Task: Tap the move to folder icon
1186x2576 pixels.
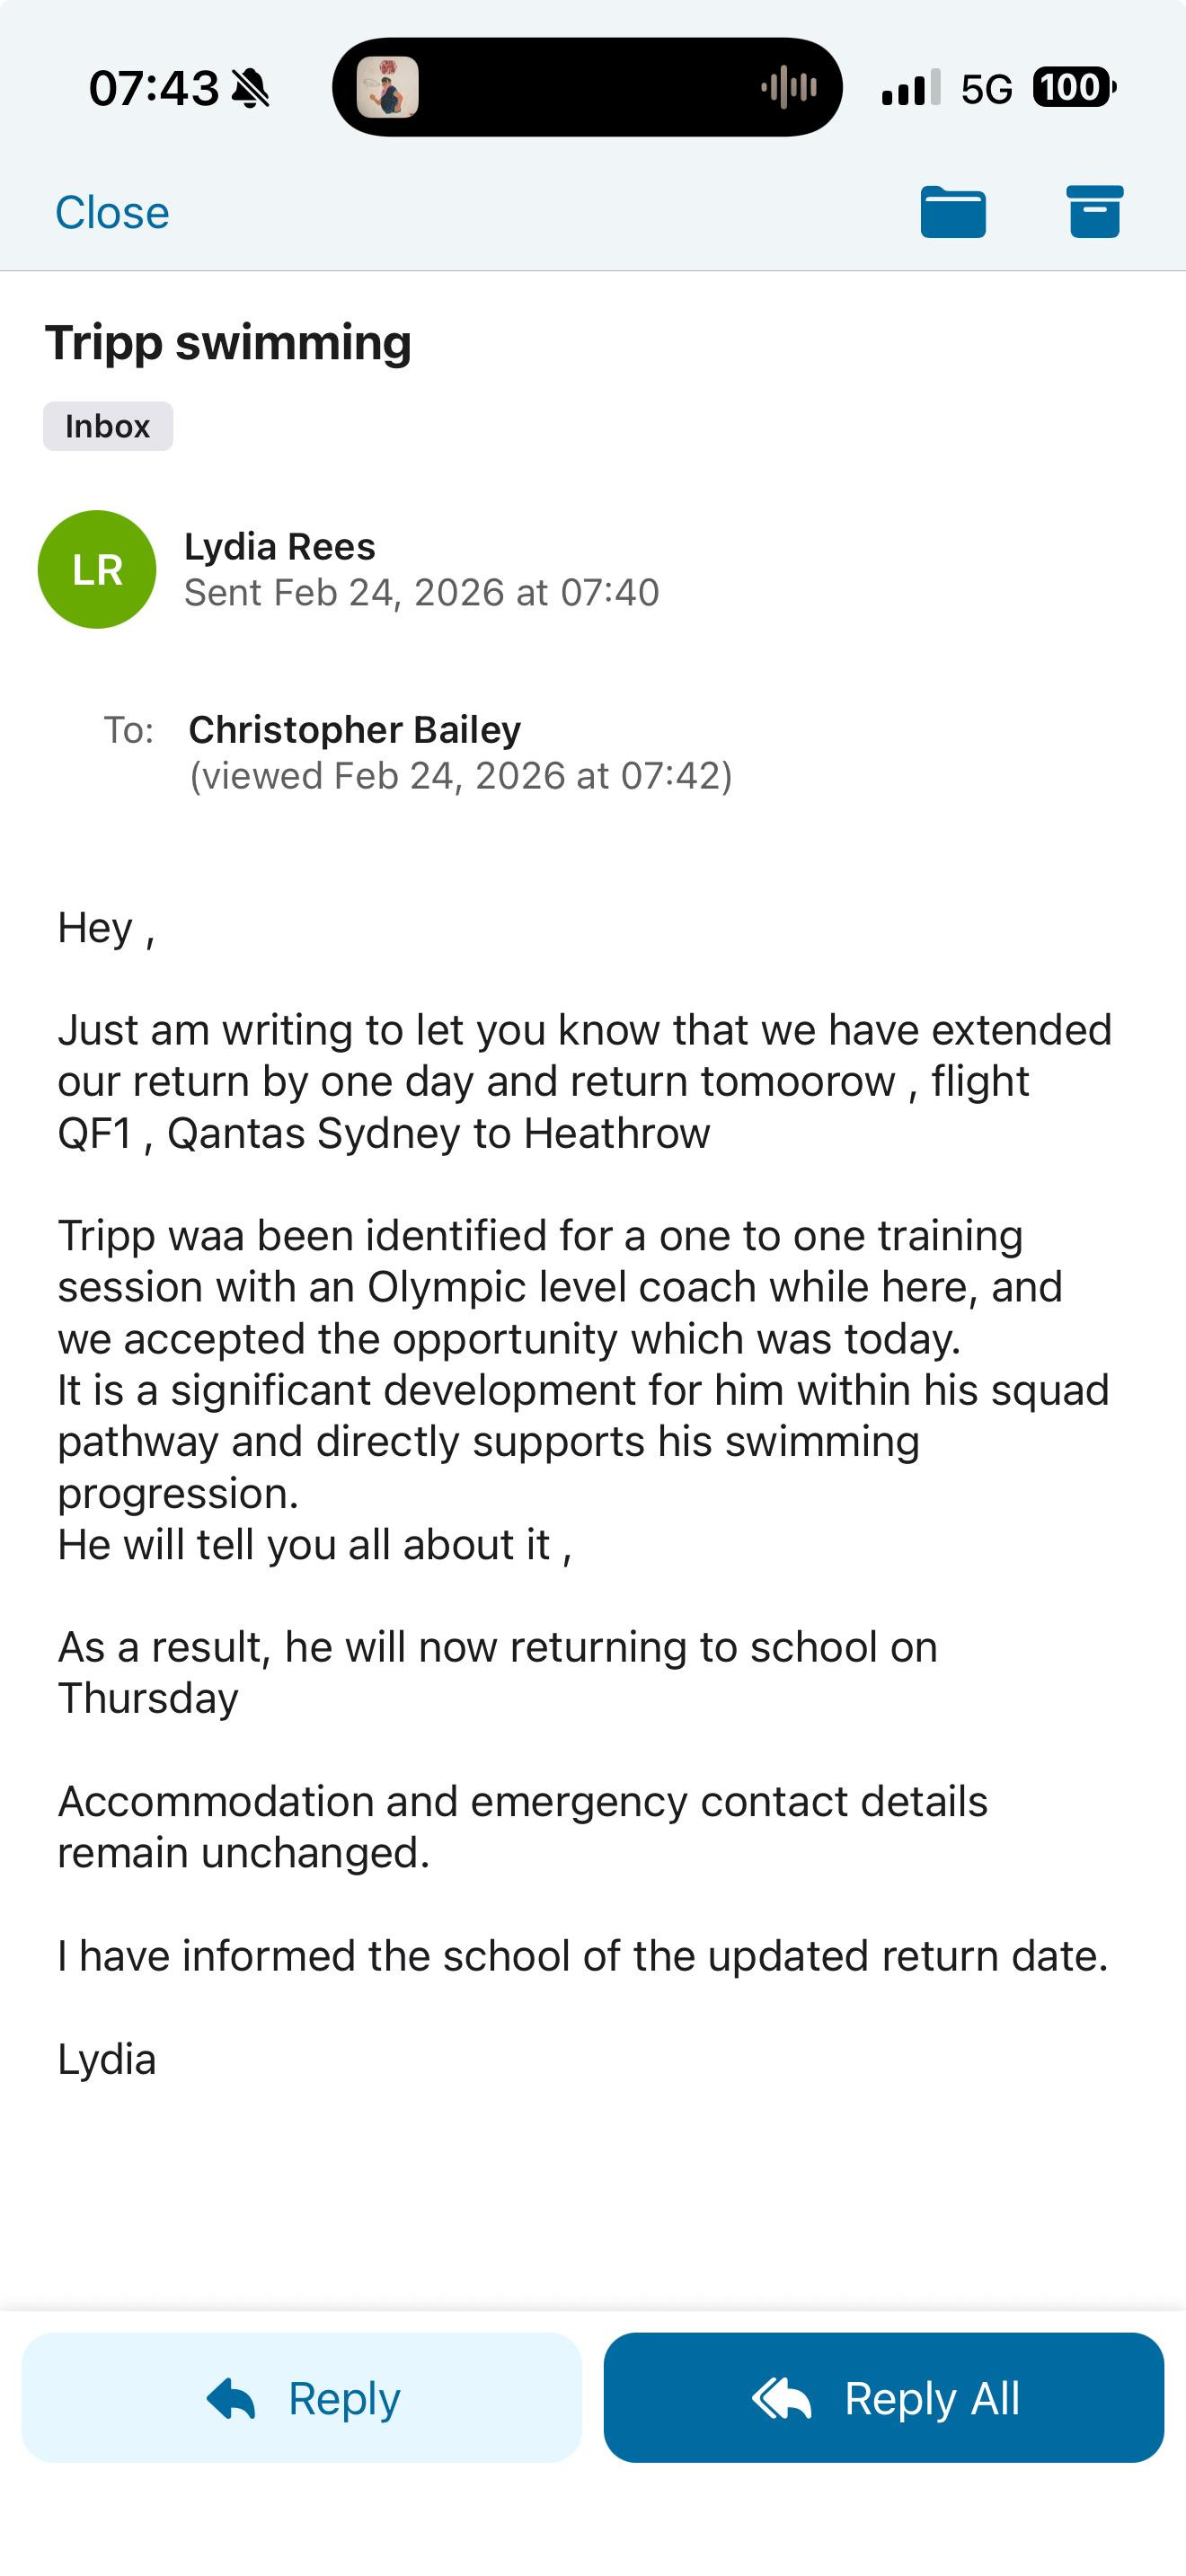Action: [x=952, y=212]
